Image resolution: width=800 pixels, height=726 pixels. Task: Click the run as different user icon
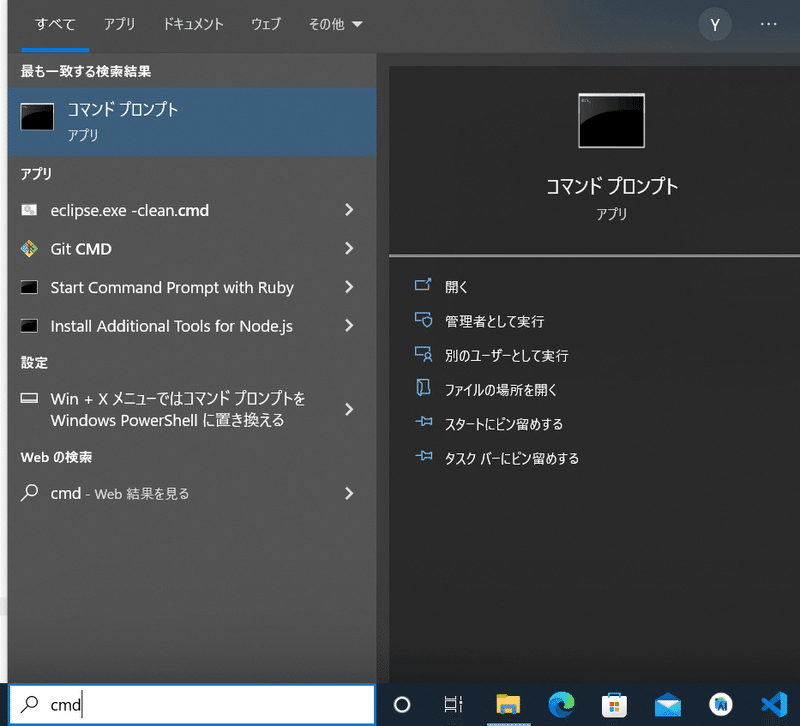(423, 354)
